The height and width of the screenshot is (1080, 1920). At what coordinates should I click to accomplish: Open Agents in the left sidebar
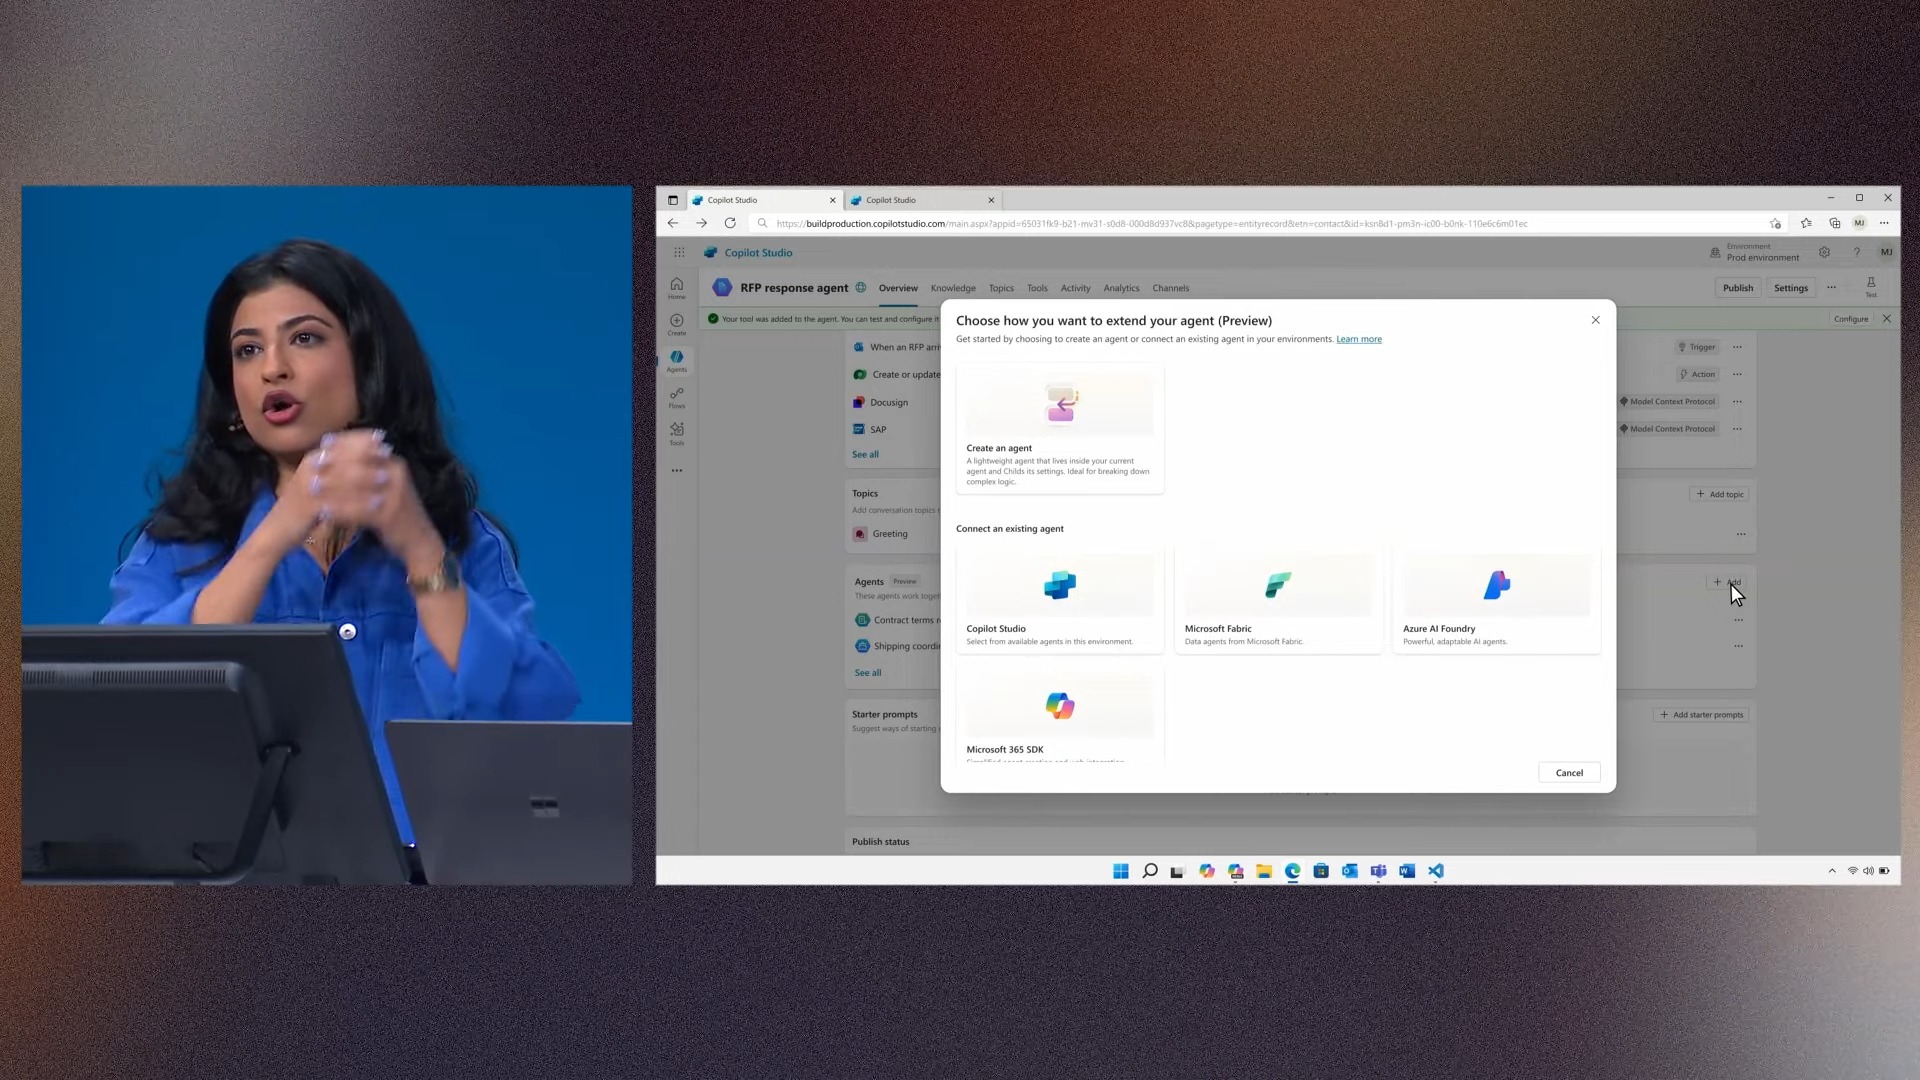tap(677, 361)
